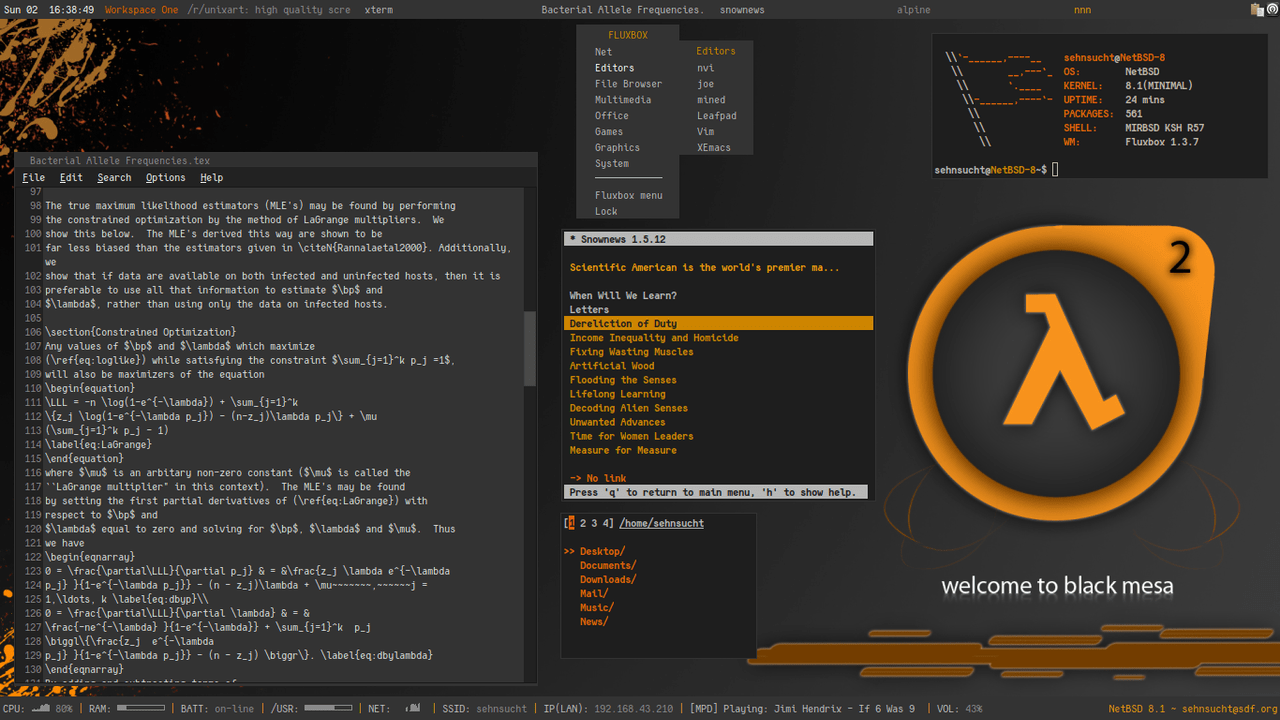Select 'When Will We Learn?' in Snownews
Screen dimensions: 1280x720
point(623,296)
